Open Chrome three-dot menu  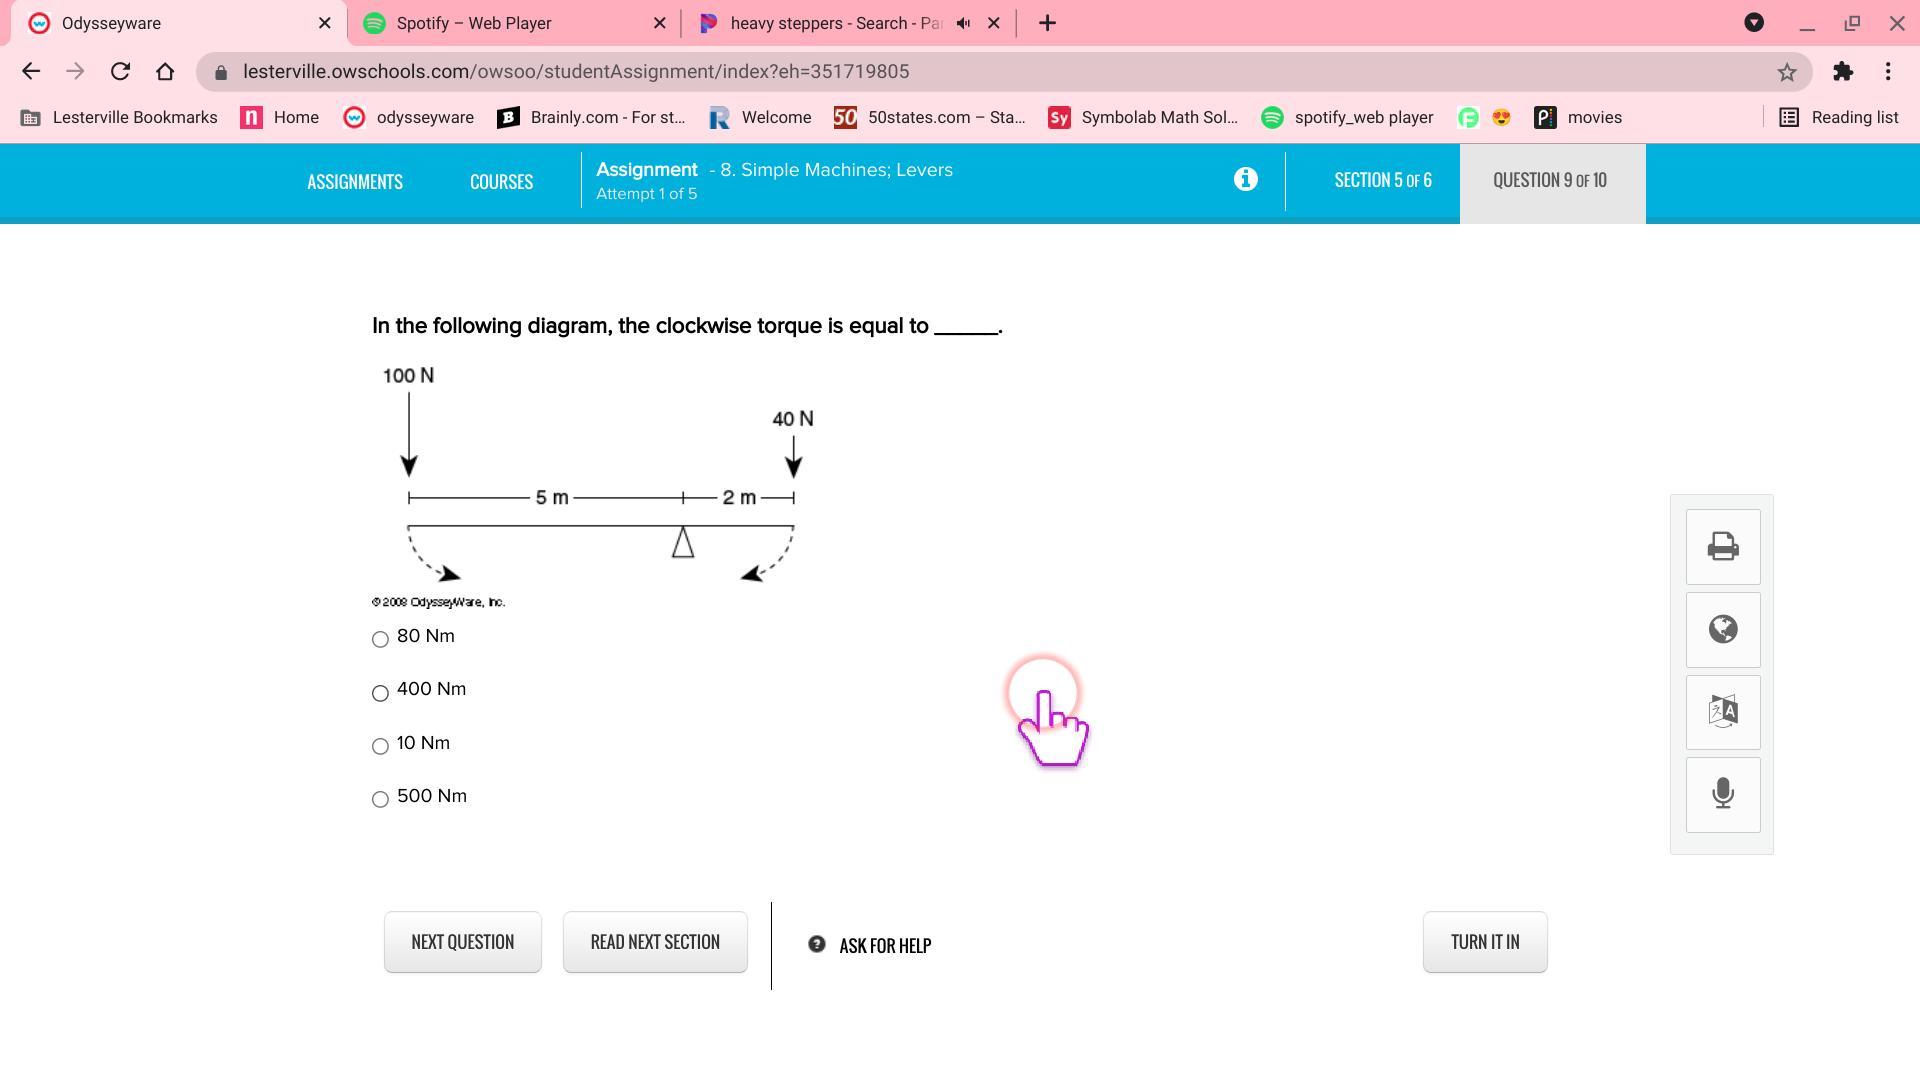click(x=1887, y=72)
